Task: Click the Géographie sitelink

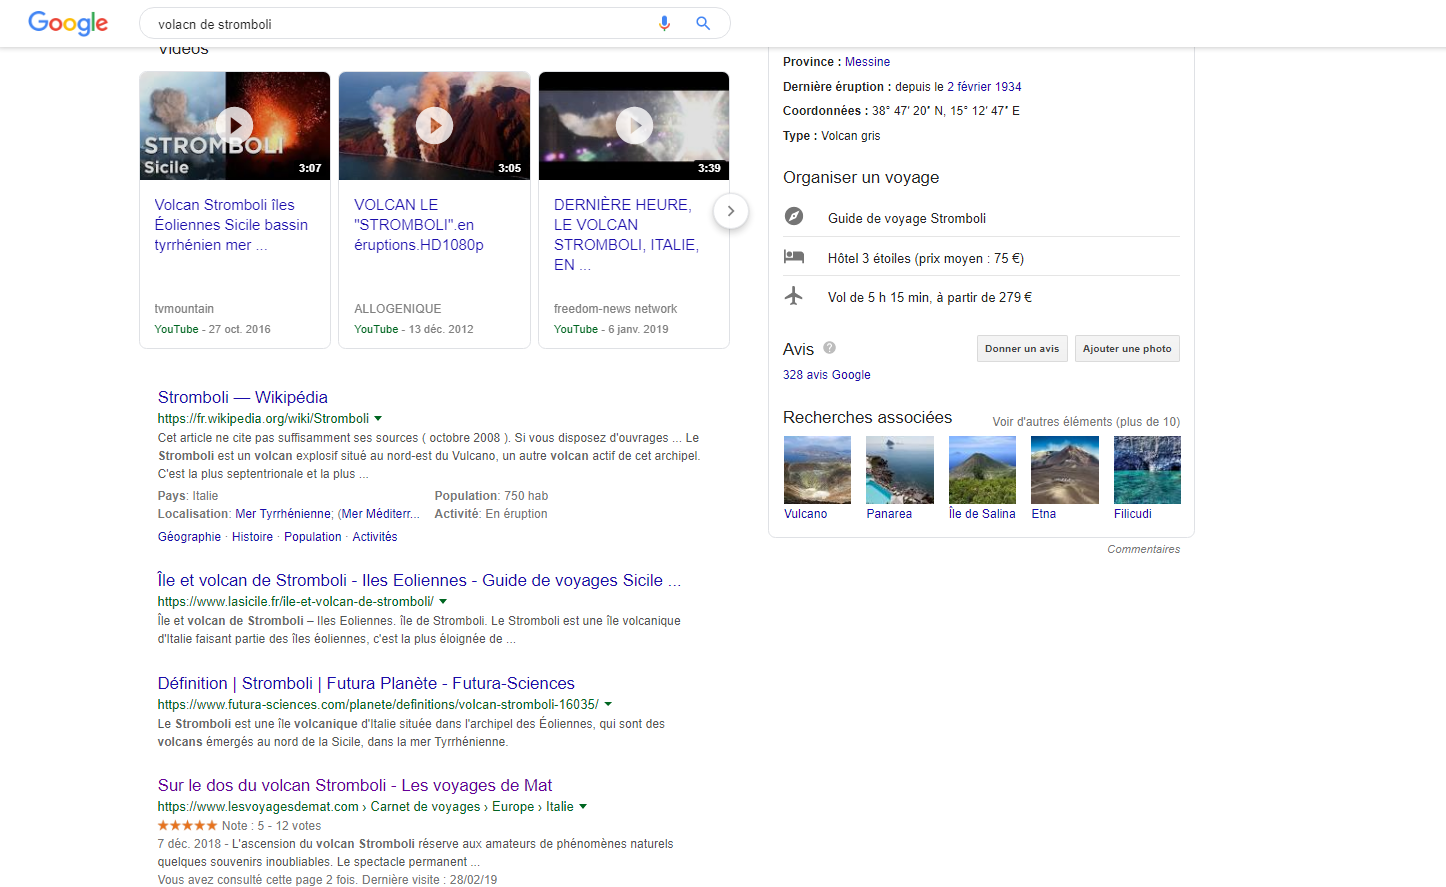Action: click(189, 537)
